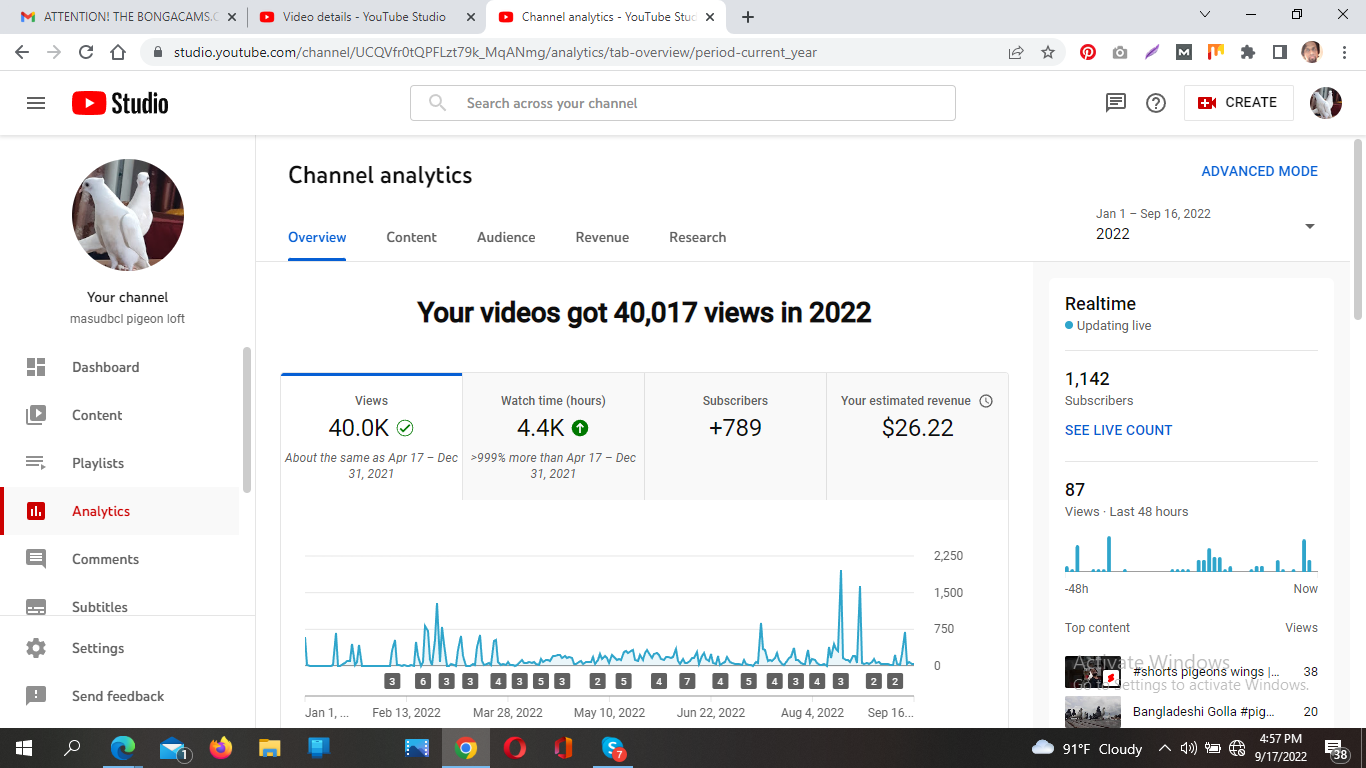
Task: Open the #shorts pigeons wings top content
Action: click(1191, 672)
